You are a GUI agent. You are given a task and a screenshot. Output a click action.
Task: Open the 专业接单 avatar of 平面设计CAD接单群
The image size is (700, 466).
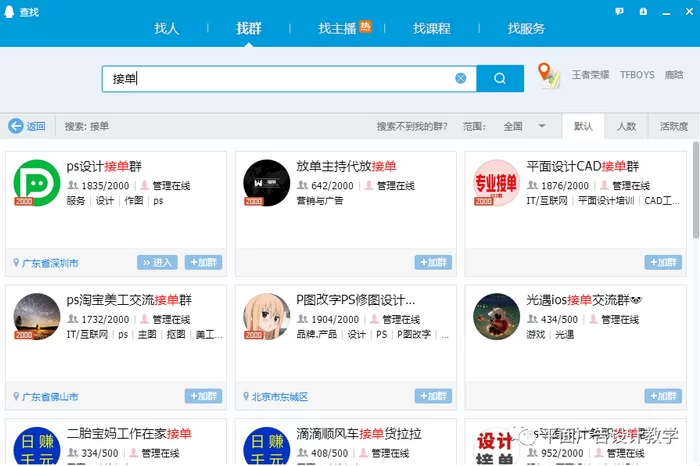point(497,183)
